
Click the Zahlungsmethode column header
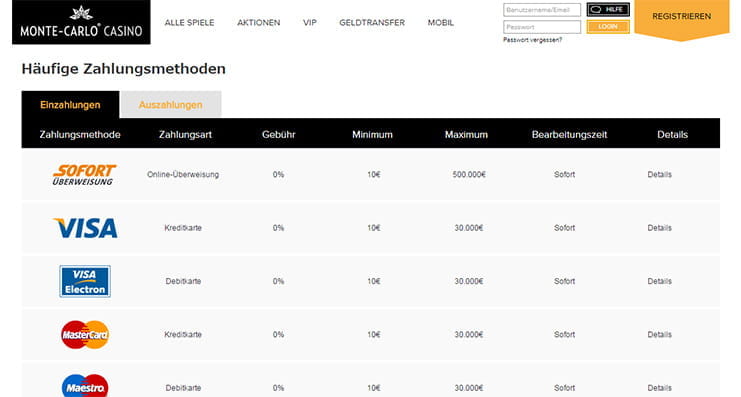(x=80, y=135)
